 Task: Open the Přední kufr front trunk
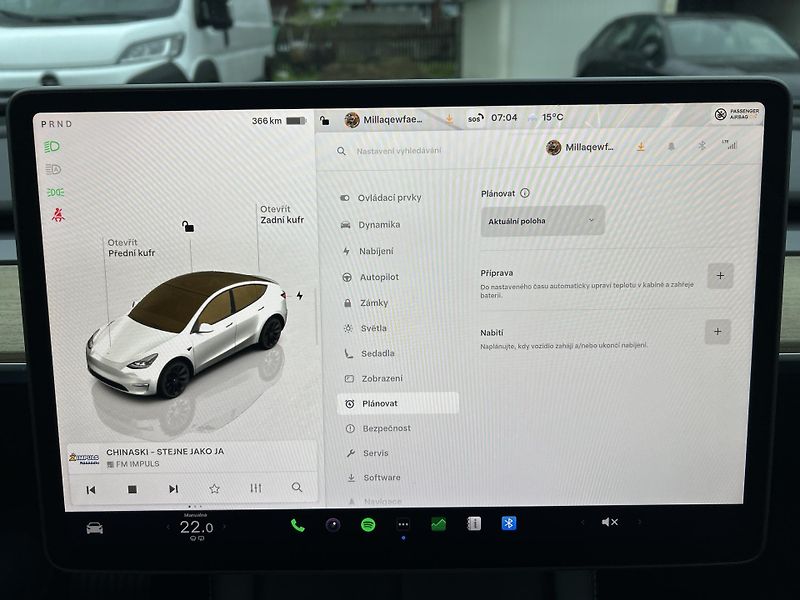pyautogui.click(x=131, y=247)
